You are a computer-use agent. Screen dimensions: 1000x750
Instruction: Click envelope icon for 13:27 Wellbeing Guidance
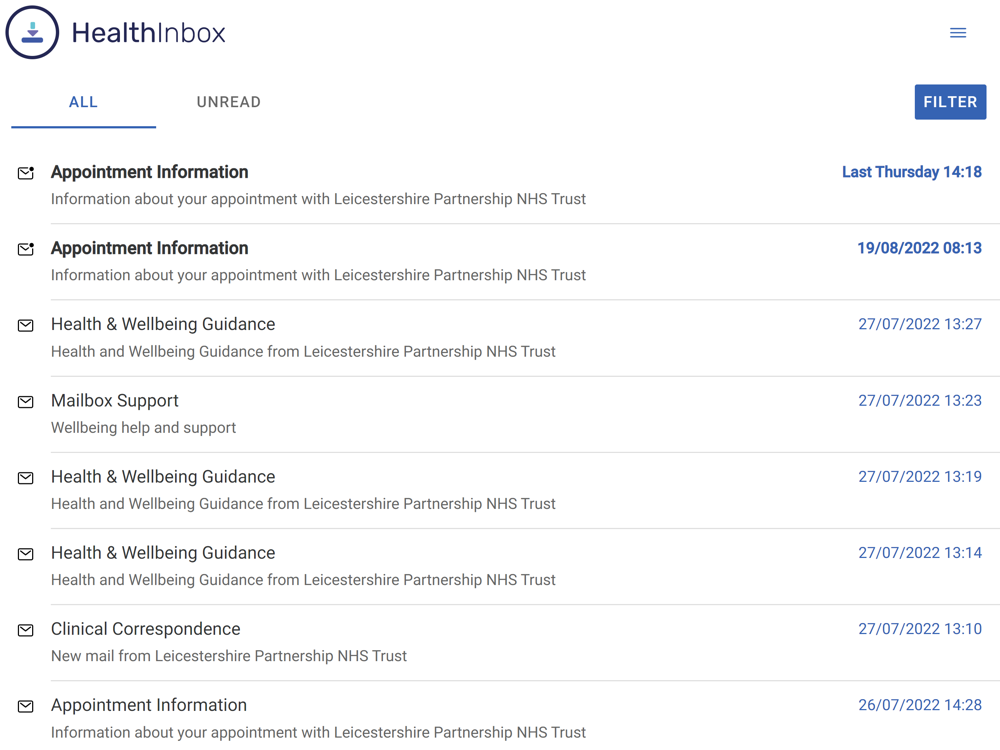tap(26, 326)
